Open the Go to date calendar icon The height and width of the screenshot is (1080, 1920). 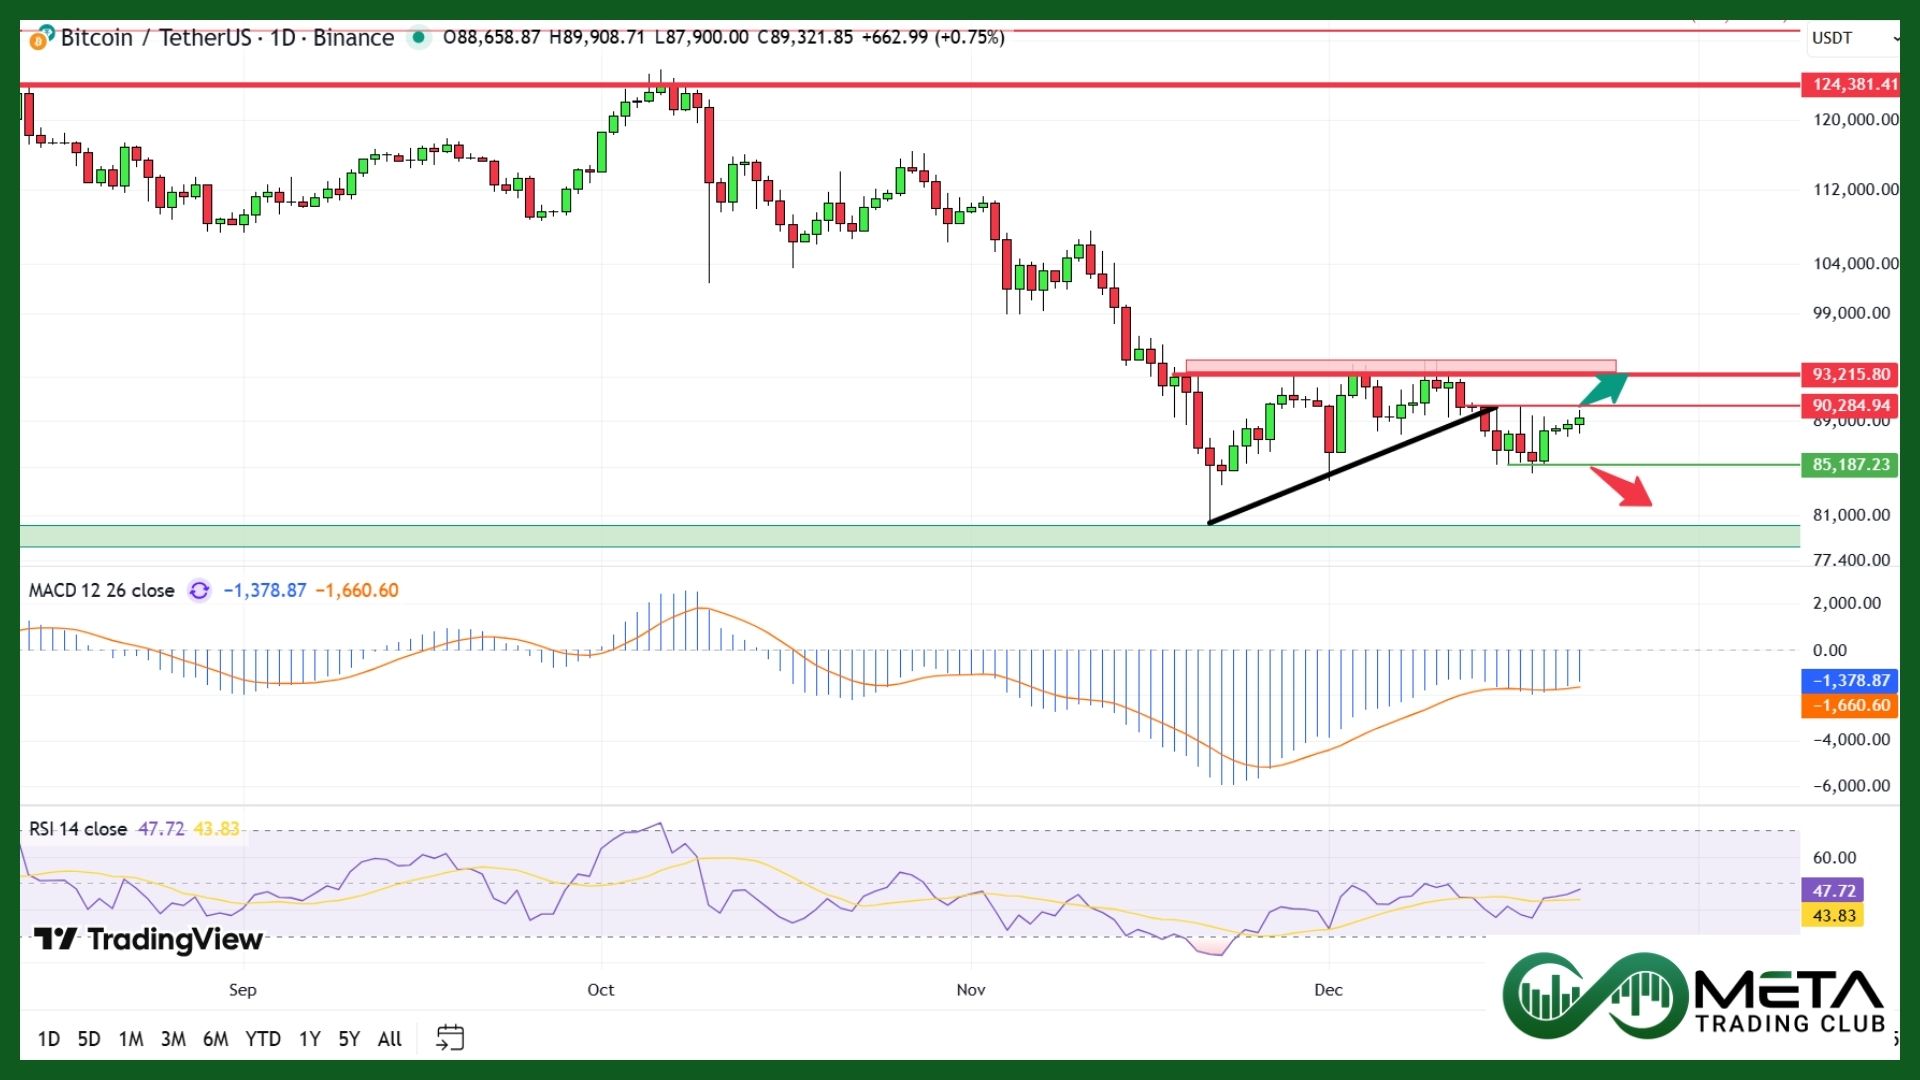coord(450,1038)
